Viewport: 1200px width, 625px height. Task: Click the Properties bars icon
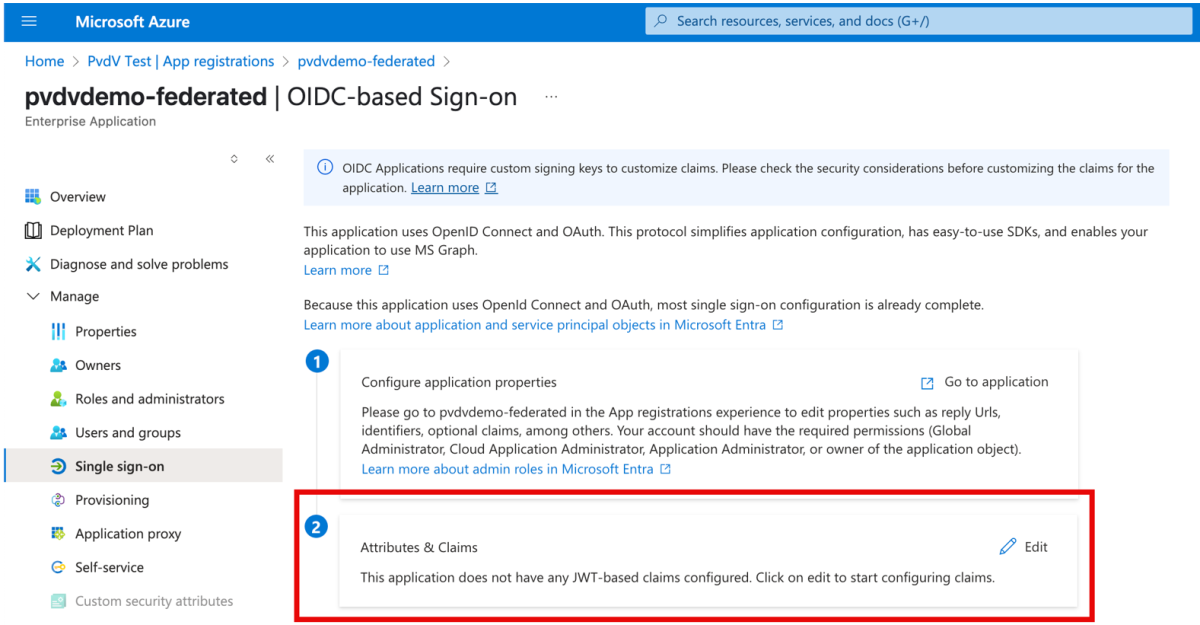[58, 332]
